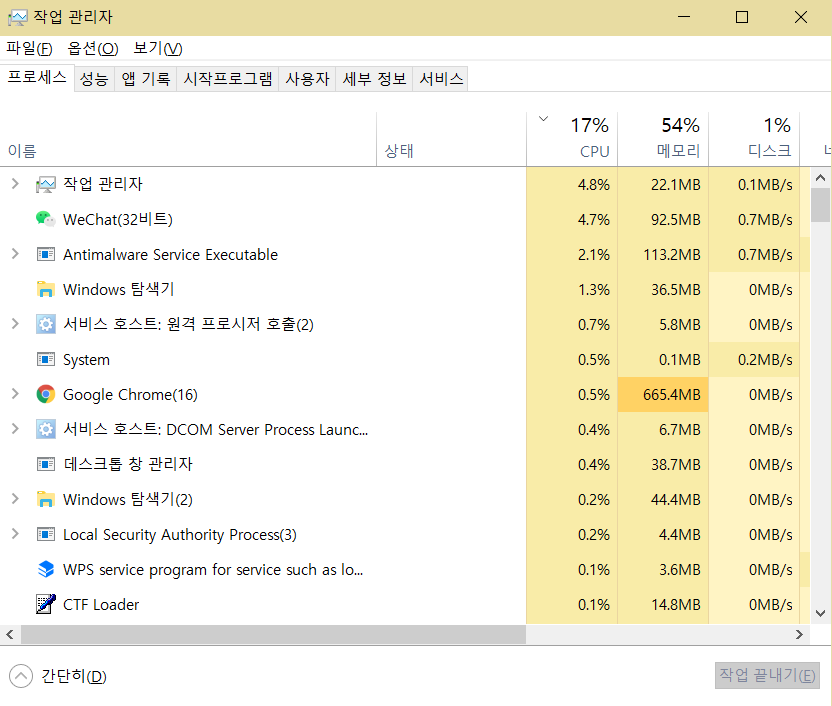This screenshot has width=832, height=706.
Task: Sort by the 디스크 1% column header
Action: 755,139
